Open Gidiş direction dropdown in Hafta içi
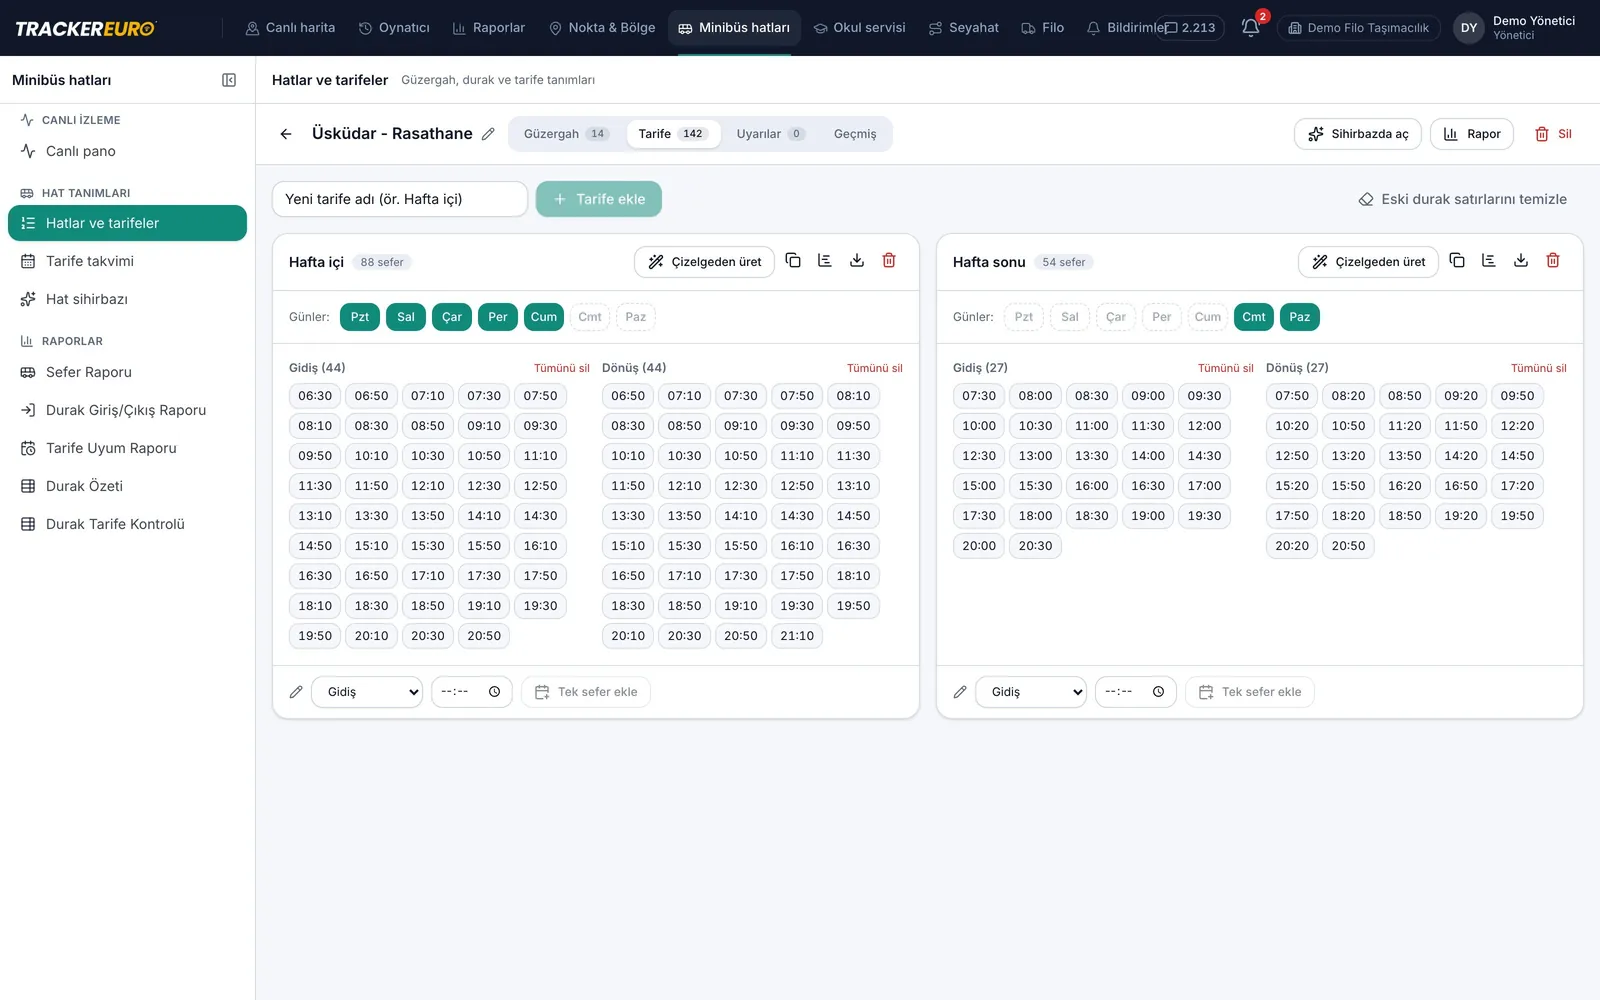1600x1000 pixels. tap(367, 692)
